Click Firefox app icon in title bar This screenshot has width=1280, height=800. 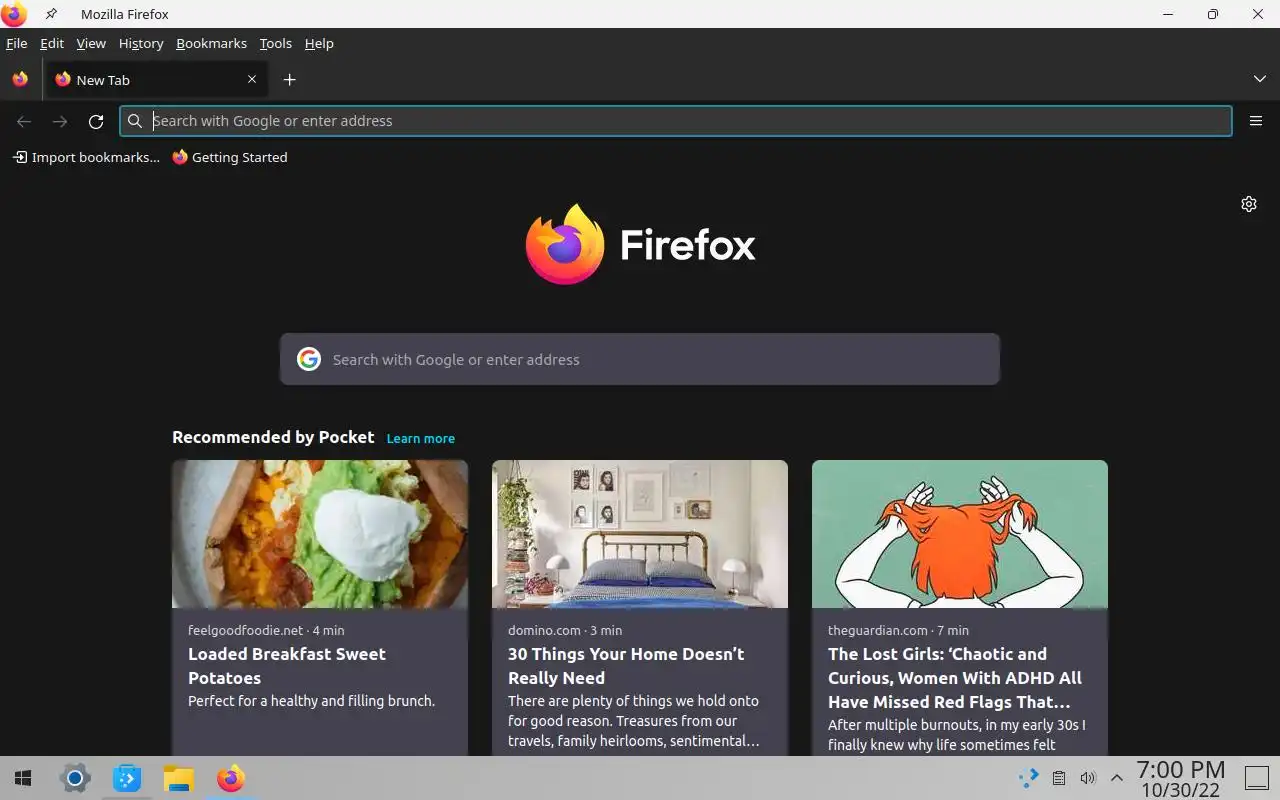14,14
